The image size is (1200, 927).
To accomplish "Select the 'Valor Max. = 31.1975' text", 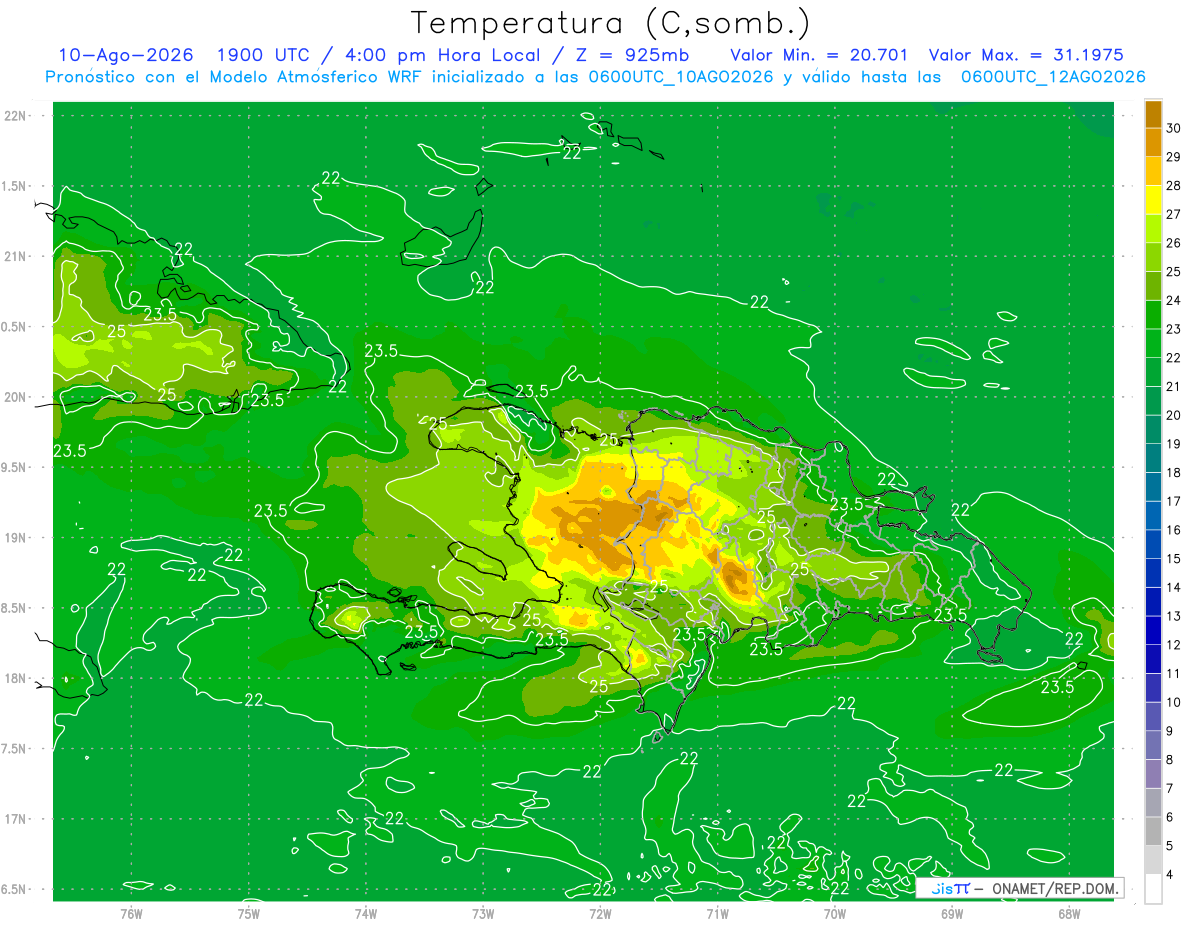I will click(1026, 56).
